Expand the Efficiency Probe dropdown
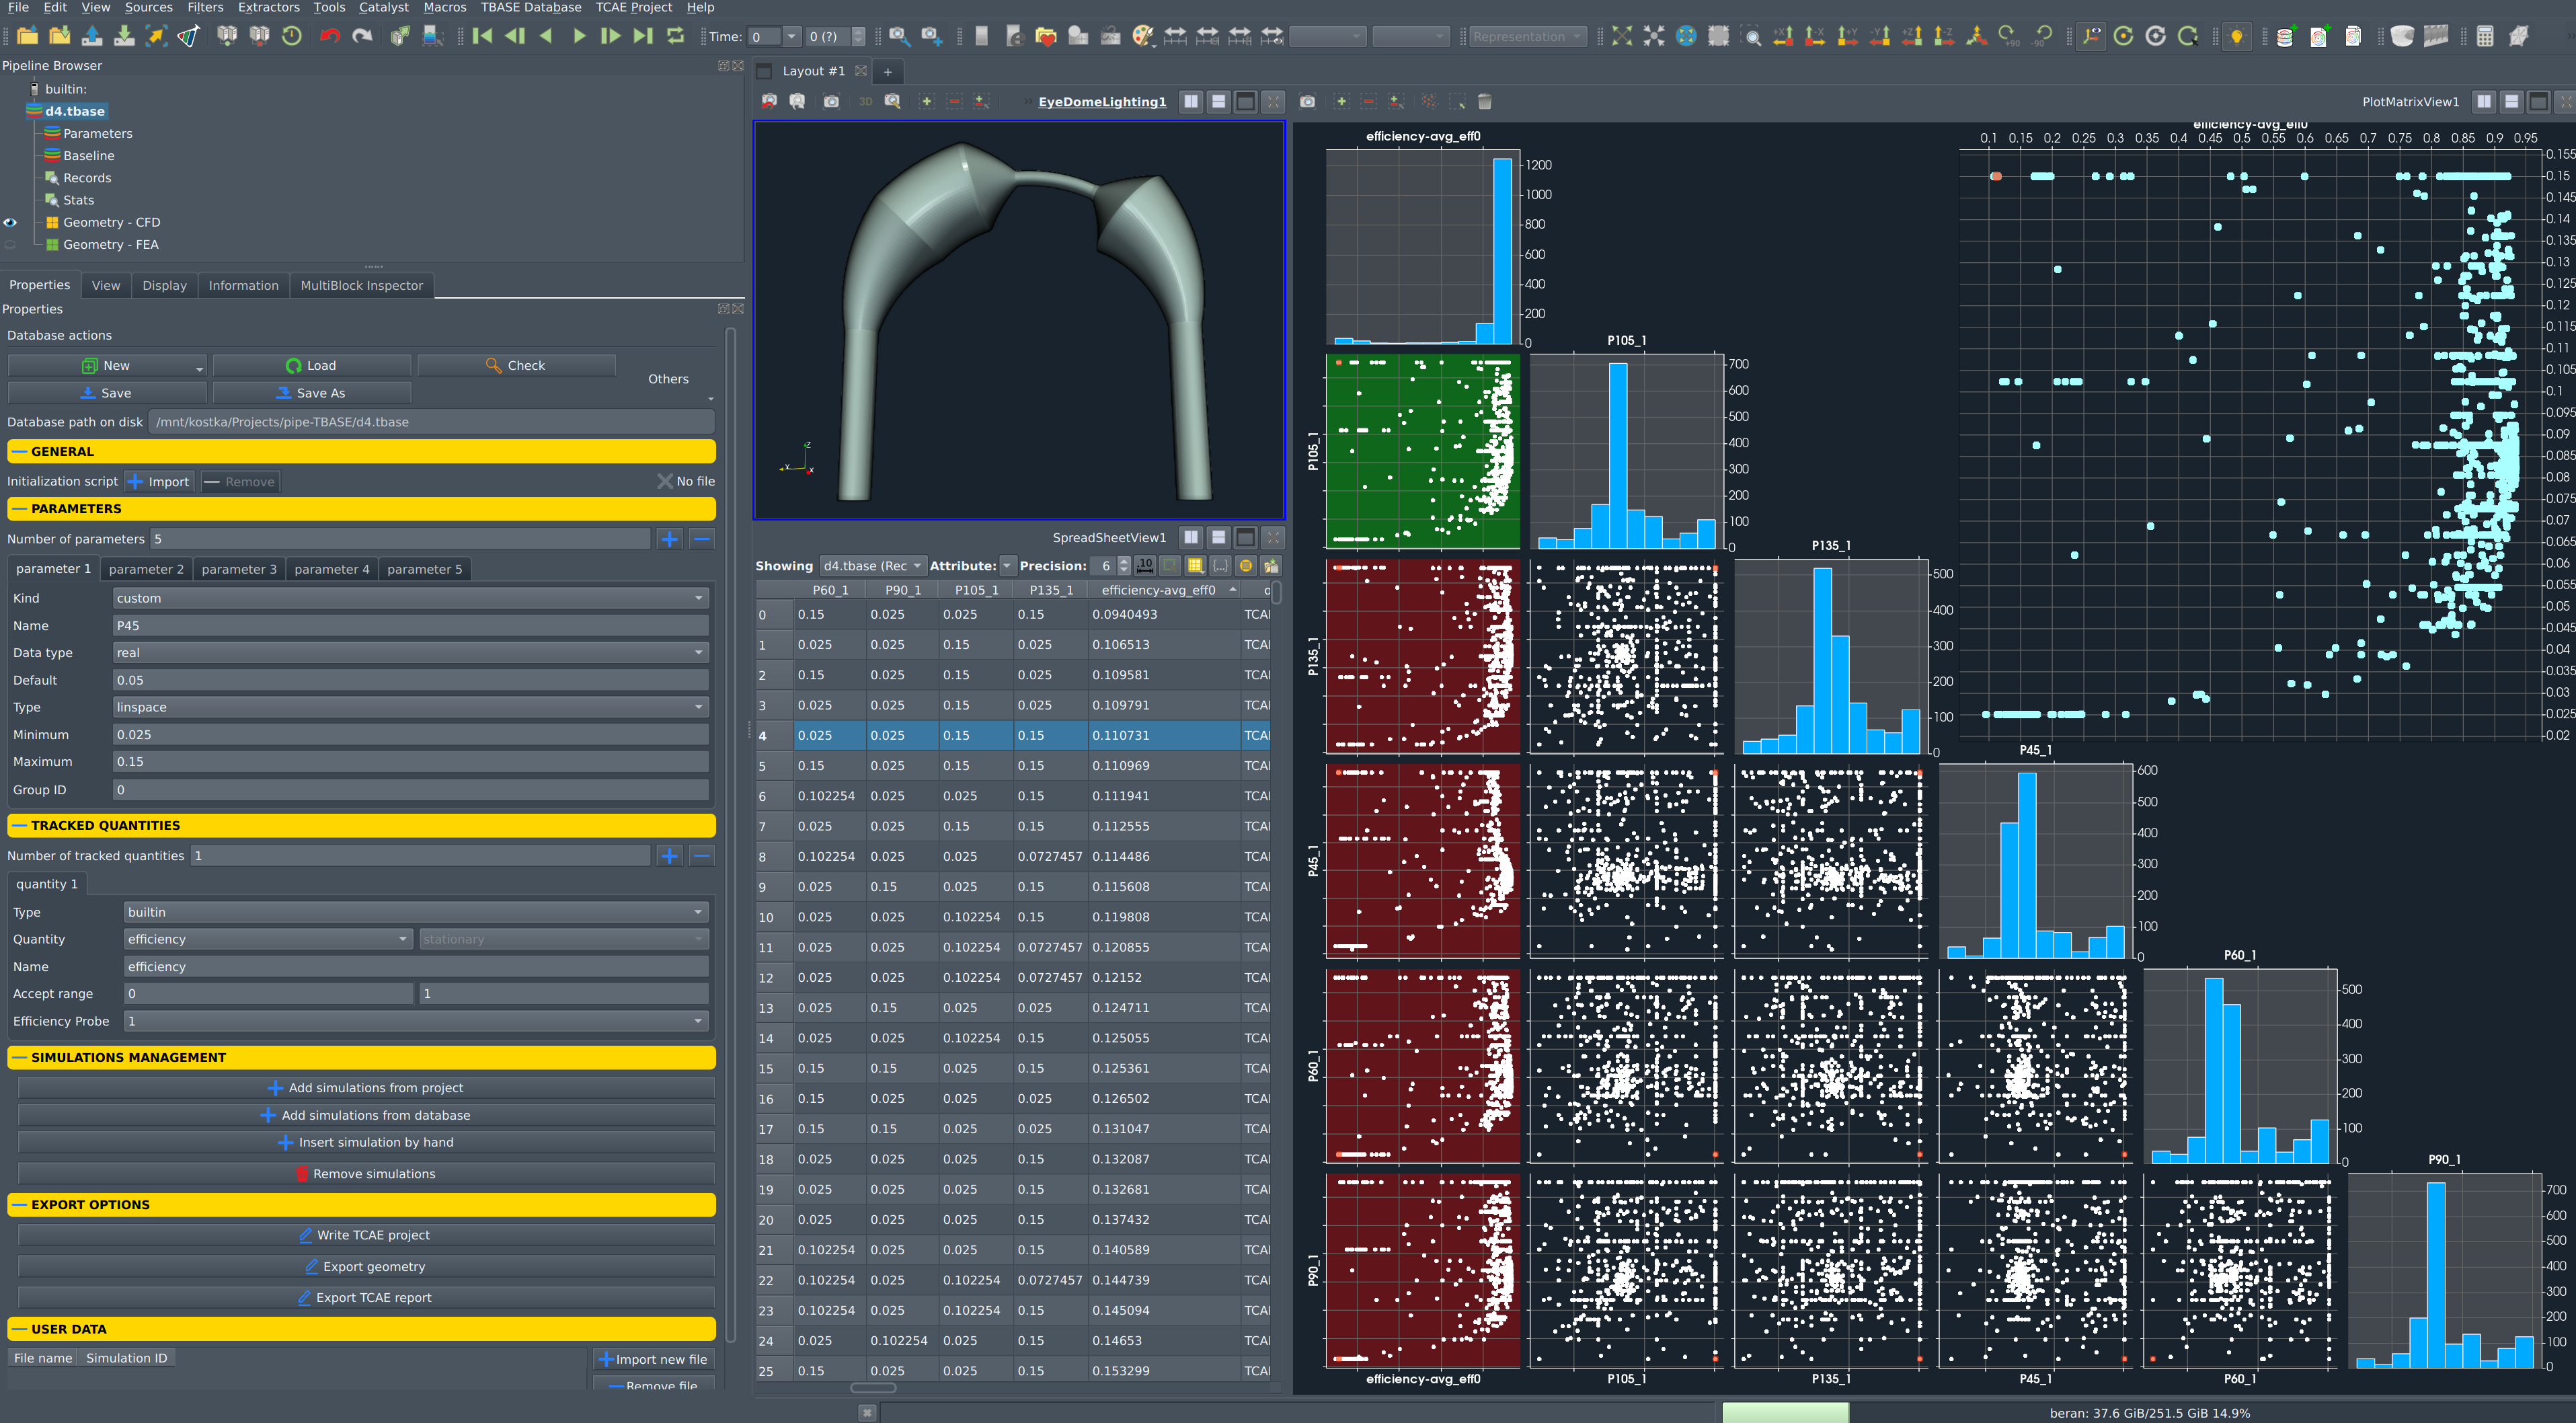Screen dimensions: 2576x1423 pos(415,1021)
